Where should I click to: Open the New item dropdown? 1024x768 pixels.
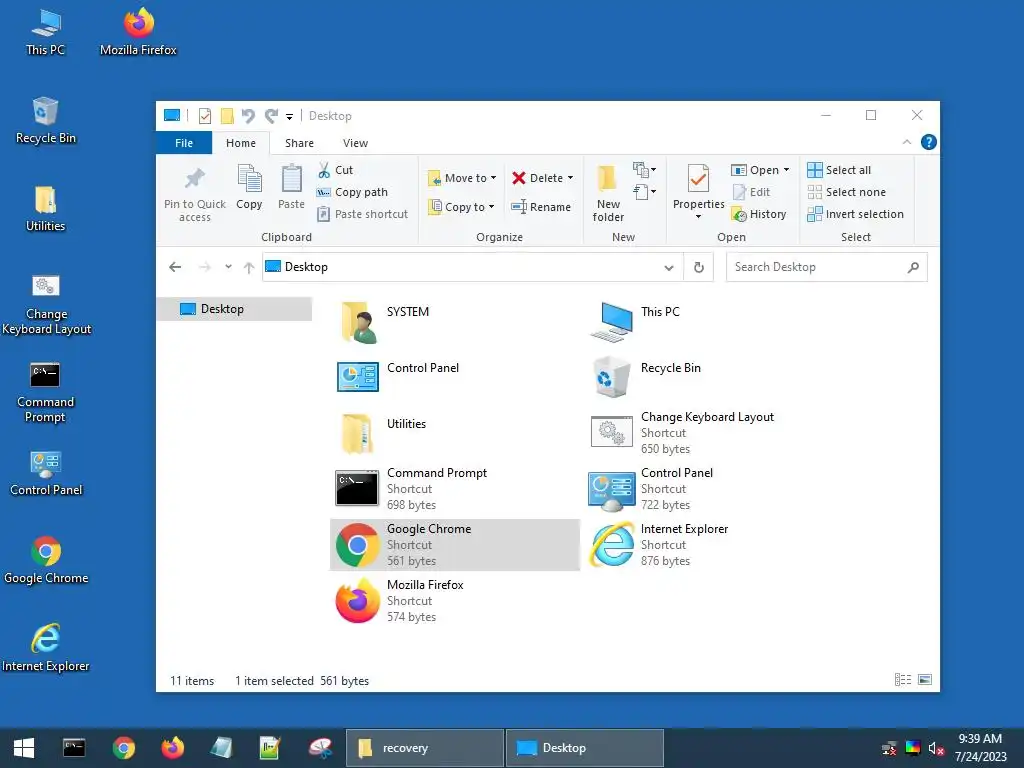[644, 170]
